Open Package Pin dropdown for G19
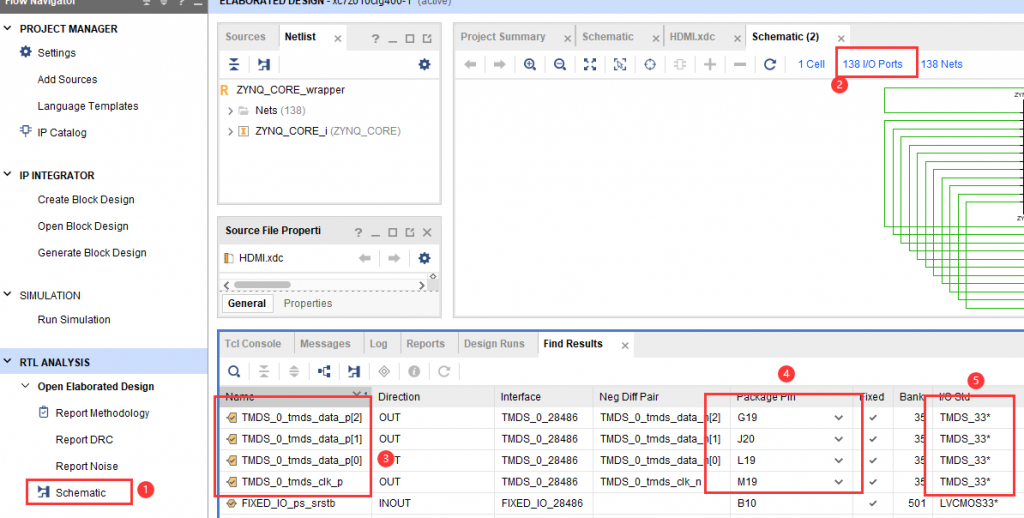The height and width of the screenshot is (518, 1024). [x=839, y=417]
